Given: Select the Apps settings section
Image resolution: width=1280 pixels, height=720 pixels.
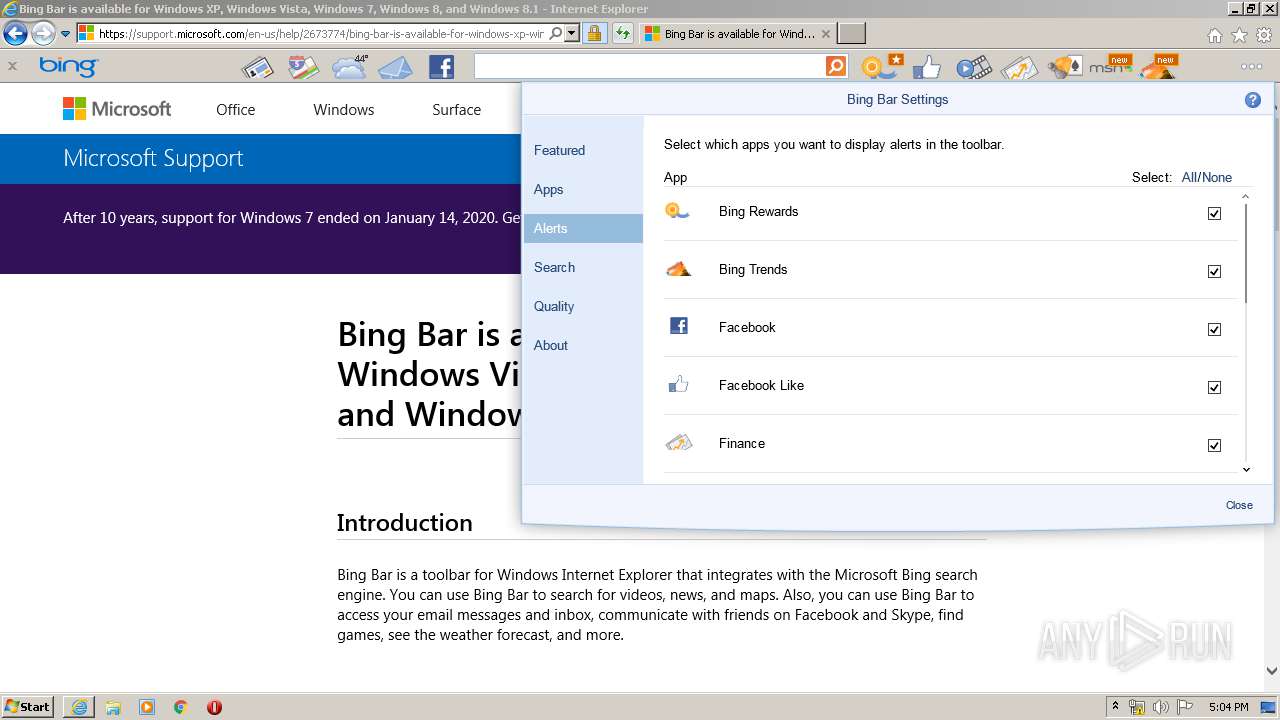Looking at the screenshot, I should [x=583, y=189].
